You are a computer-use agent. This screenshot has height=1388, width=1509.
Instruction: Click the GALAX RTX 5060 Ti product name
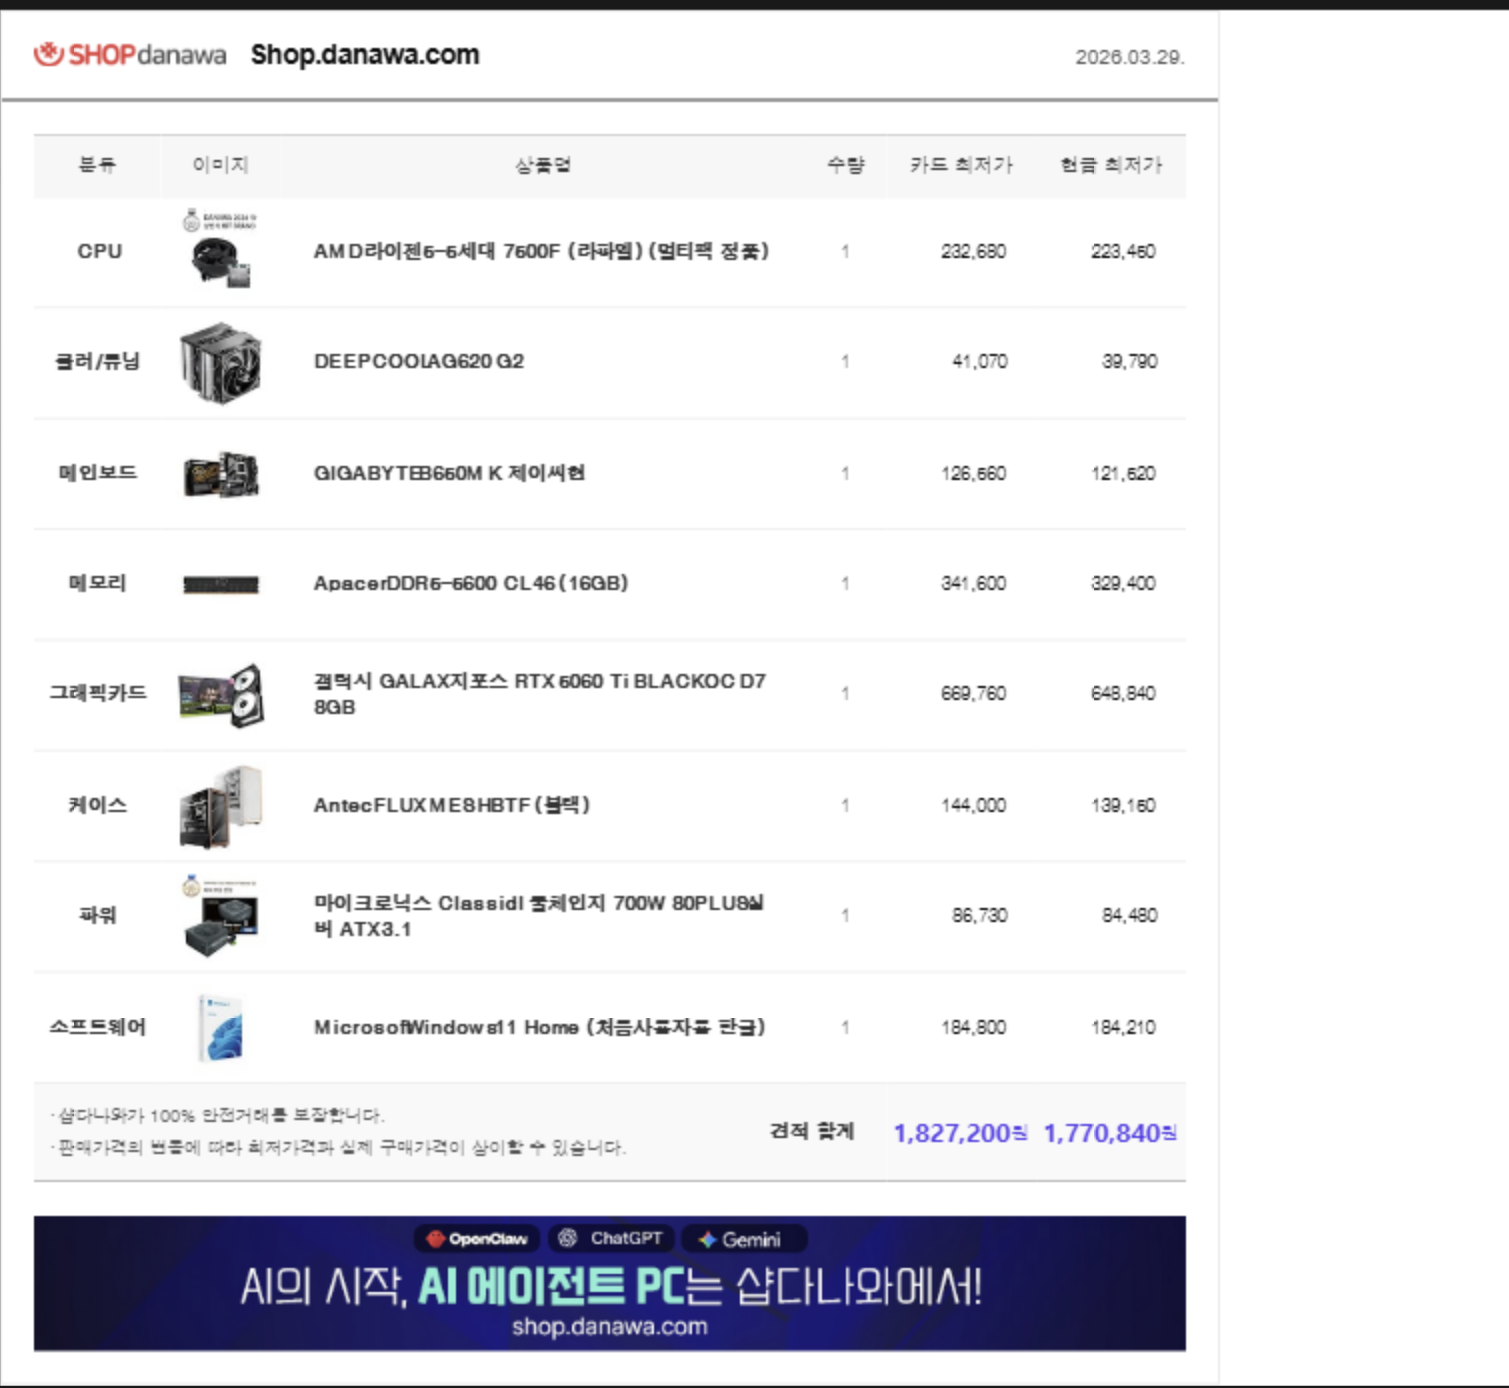coord(540,694)
